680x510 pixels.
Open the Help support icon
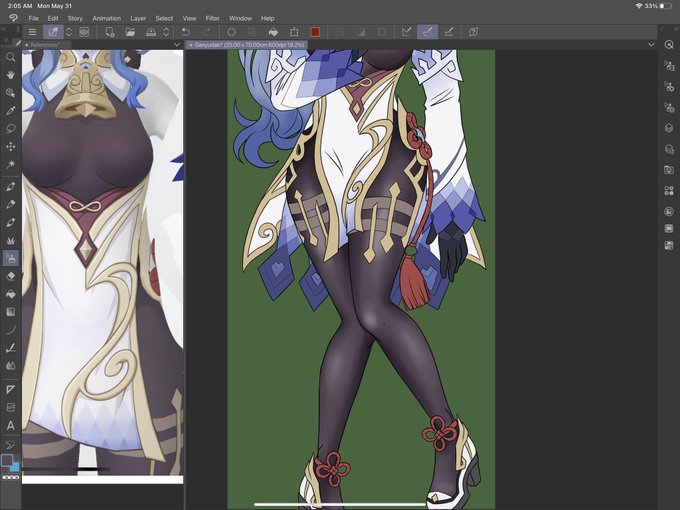tap(474, 32)
